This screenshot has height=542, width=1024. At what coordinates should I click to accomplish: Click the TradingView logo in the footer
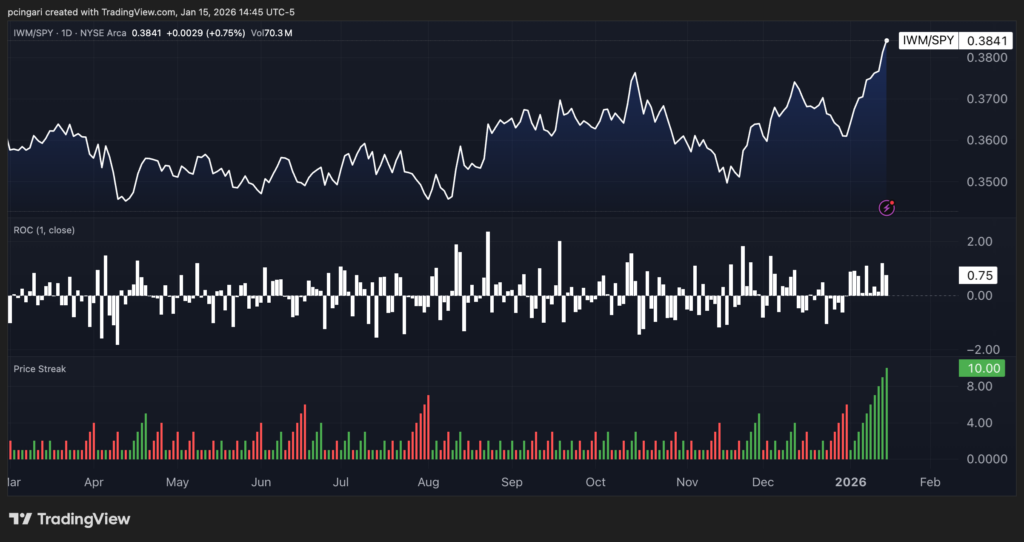point(69,519)
